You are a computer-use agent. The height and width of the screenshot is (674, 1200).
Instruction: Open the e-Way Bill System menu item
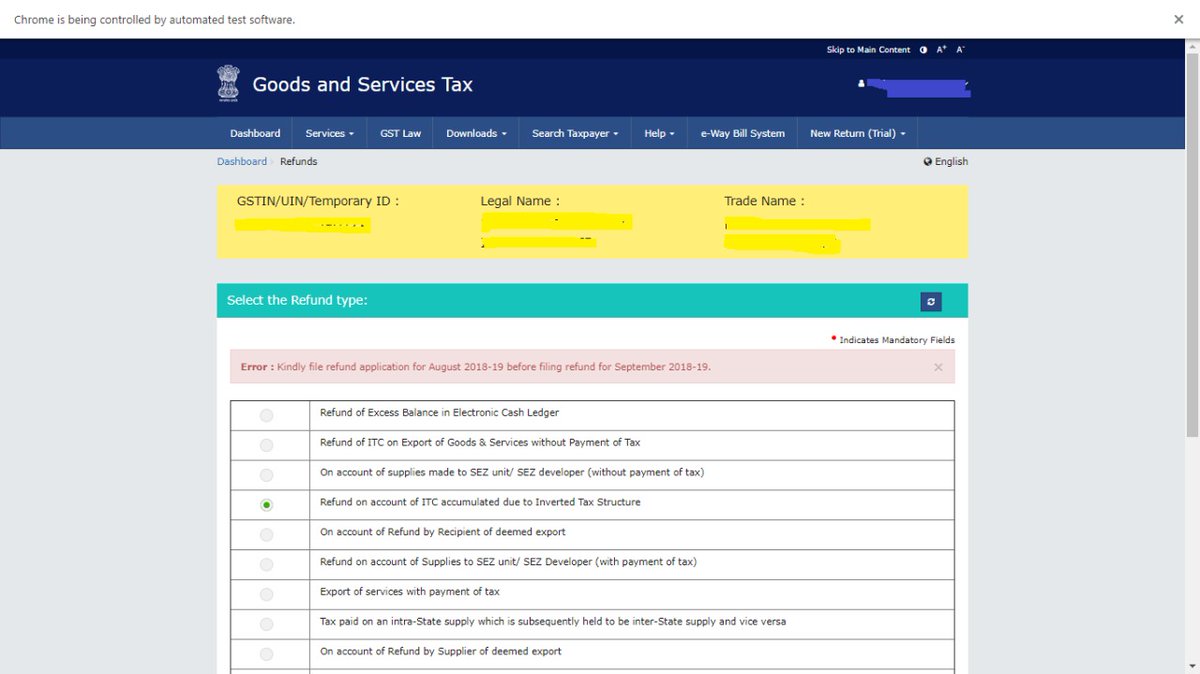click(x=742, y=133)
